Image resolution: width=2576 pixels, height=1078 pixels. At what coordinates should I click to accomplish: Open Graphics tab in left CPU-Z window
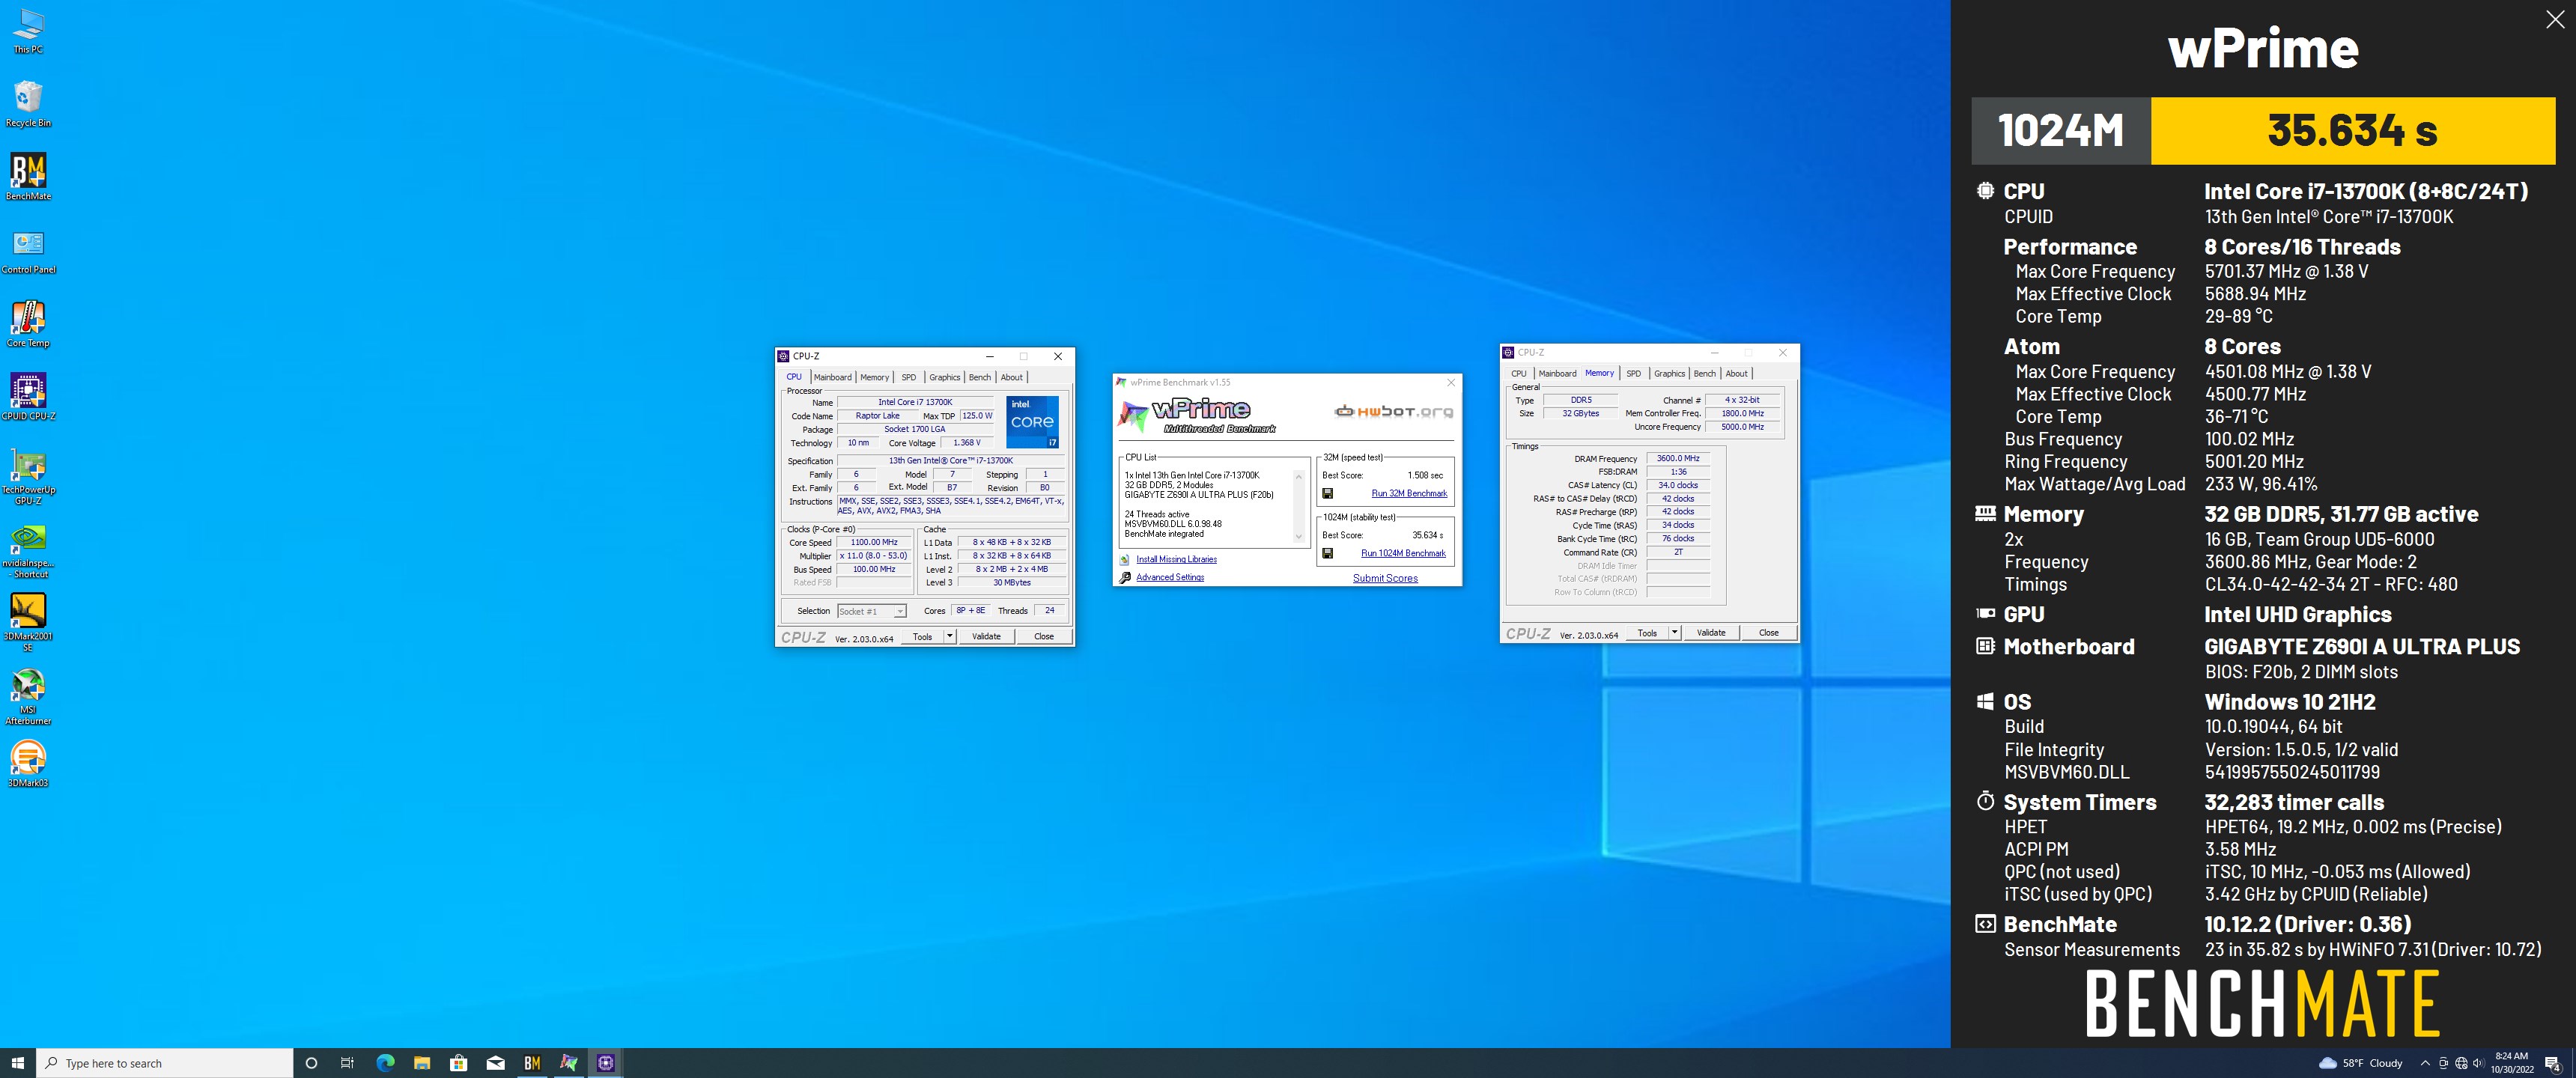click(945, 378)
